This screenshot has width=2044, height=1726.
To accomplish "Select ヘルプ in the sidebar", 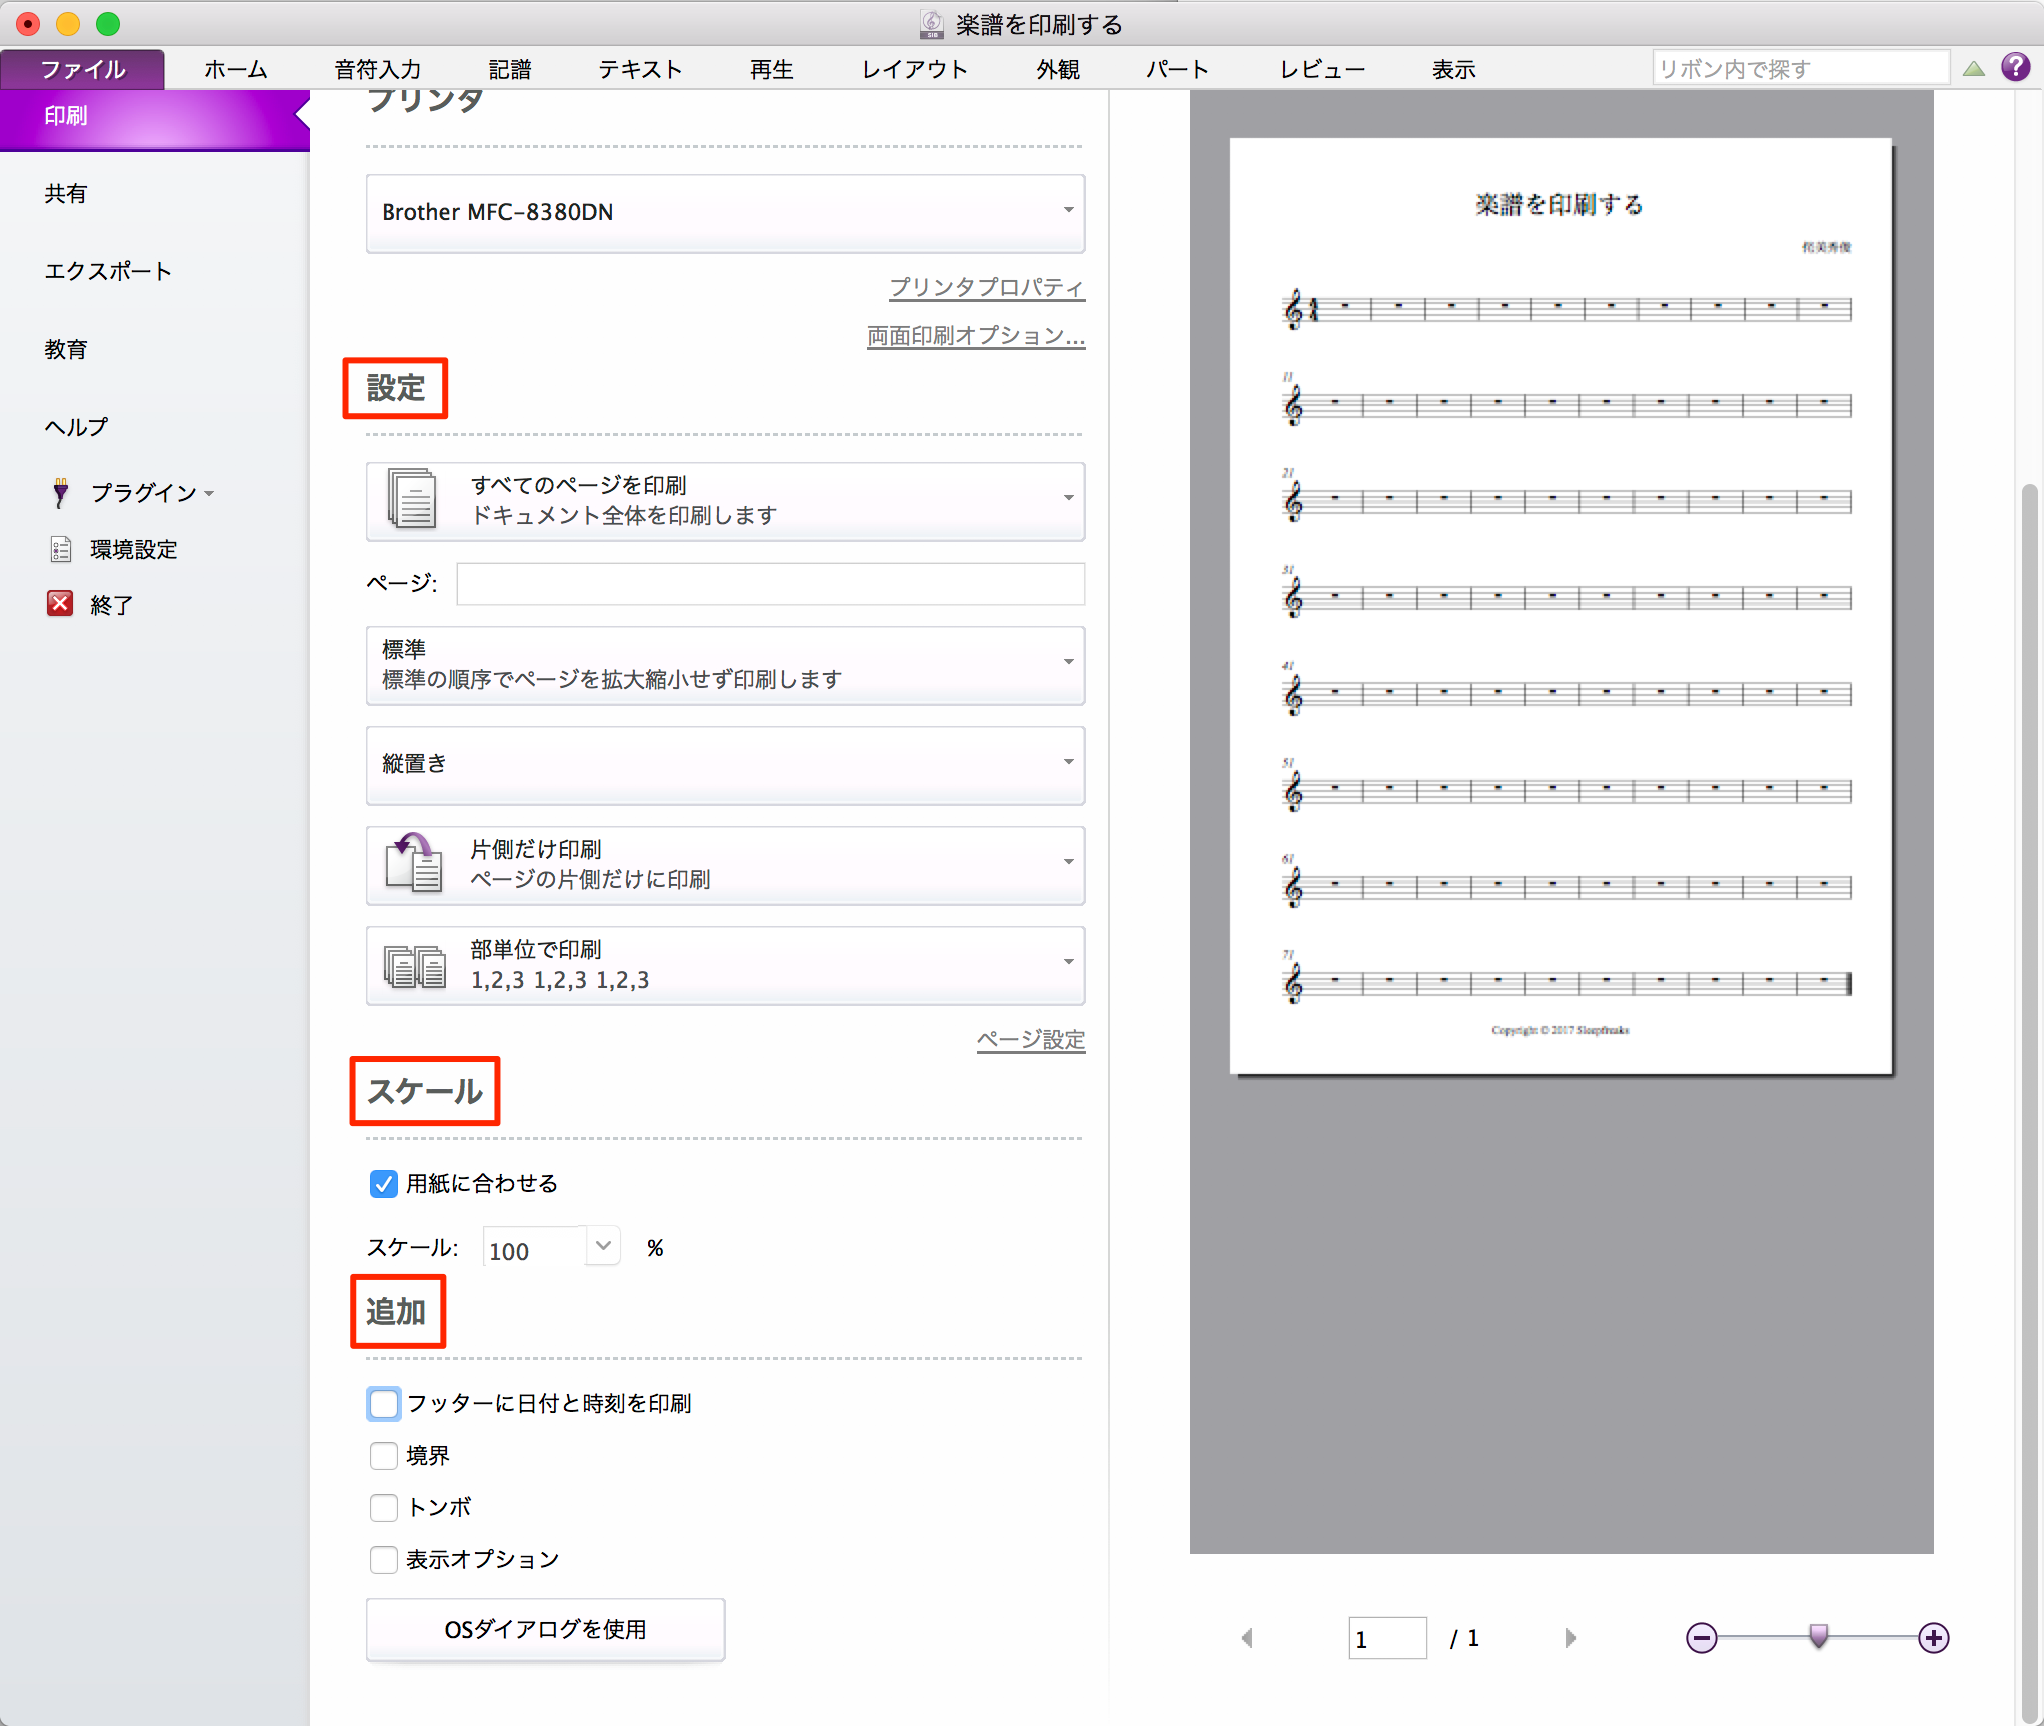I will [x=76, y=427].
